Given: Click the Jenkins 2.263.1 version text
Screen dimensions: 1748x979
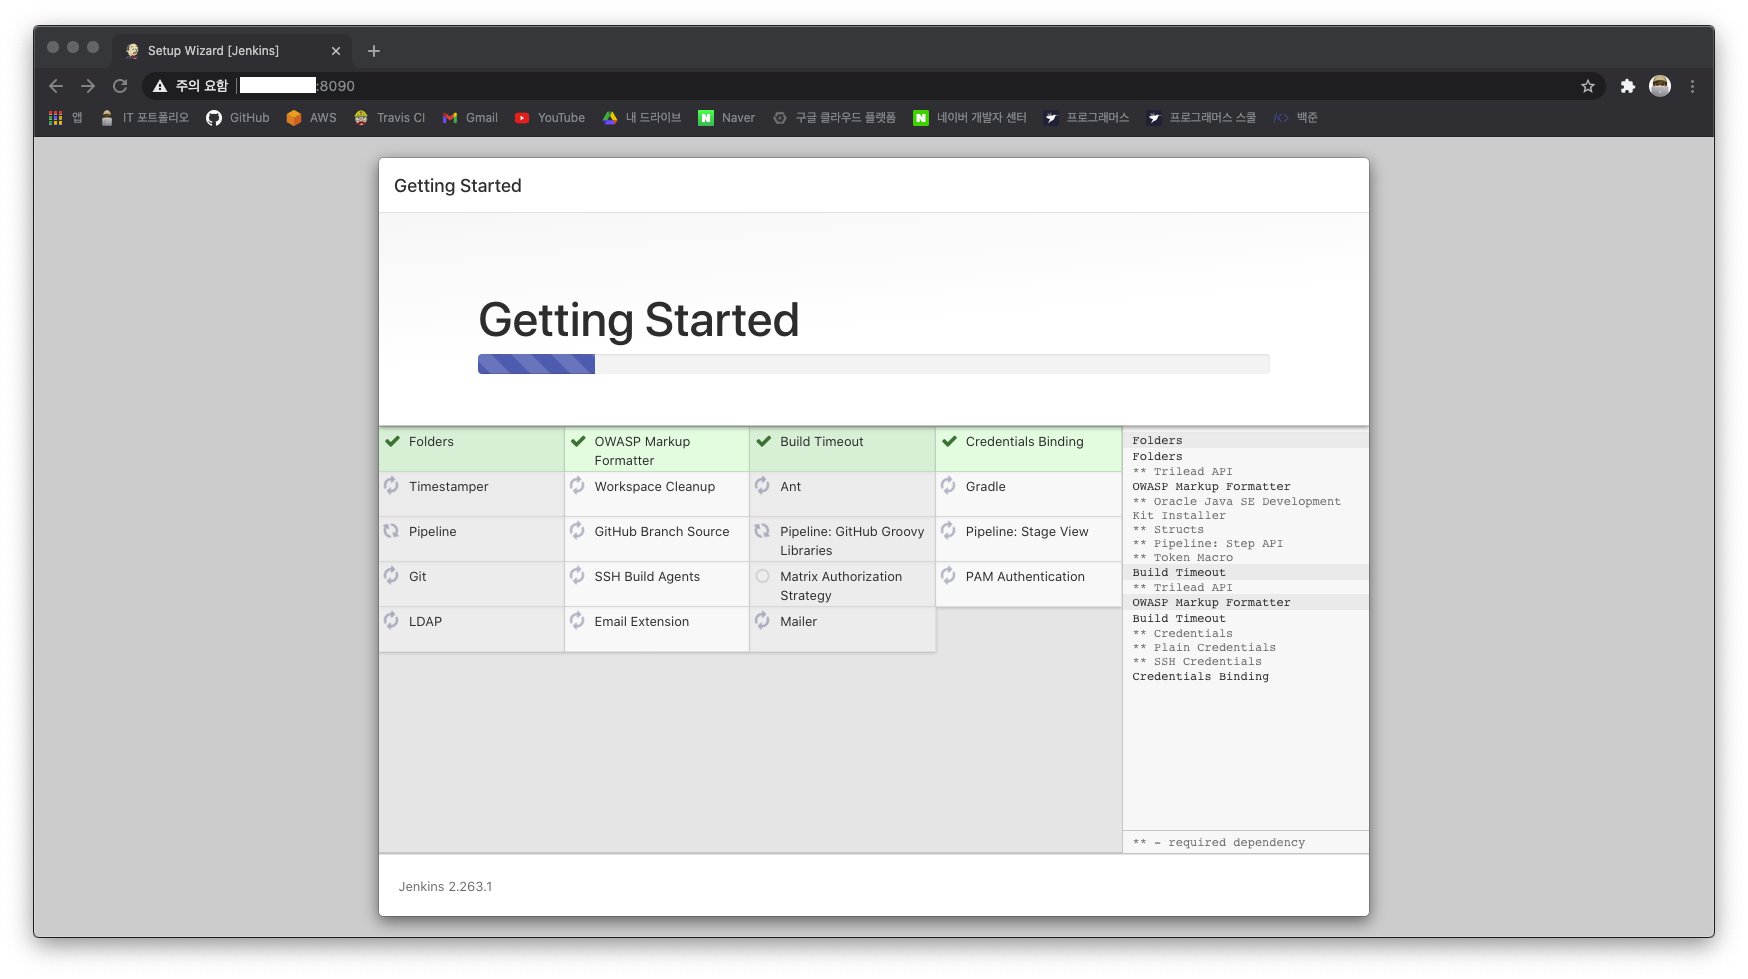Looking at the screenshot, I should 445,887.
